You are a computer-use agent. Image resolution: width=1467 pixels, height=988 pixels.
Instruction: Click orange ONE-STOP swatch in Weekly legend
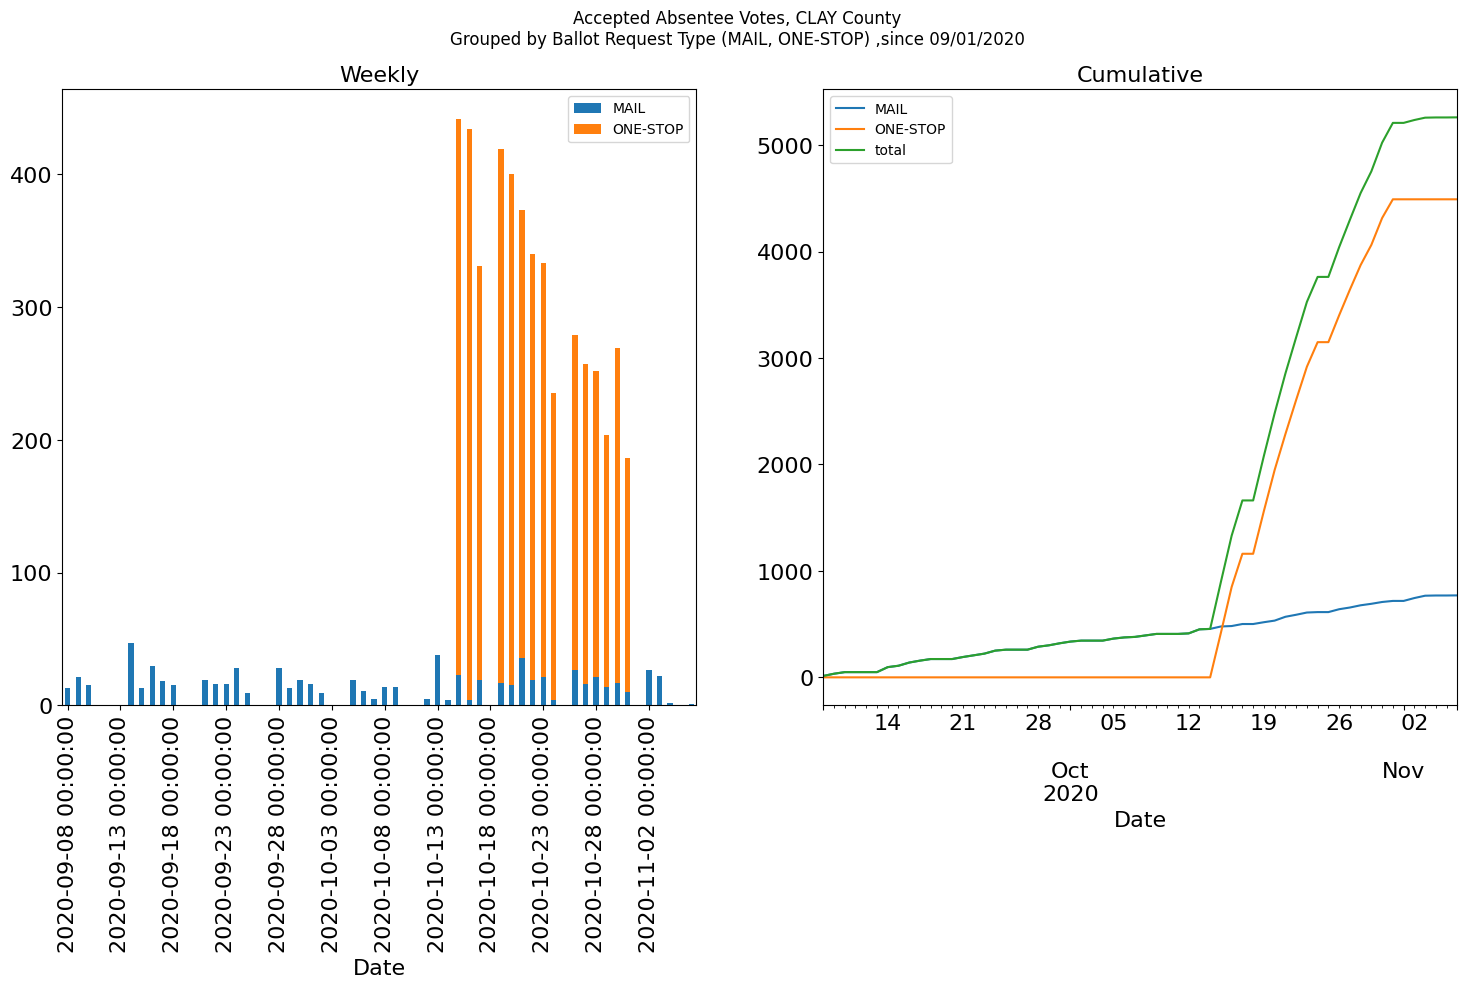pos(588,129)
